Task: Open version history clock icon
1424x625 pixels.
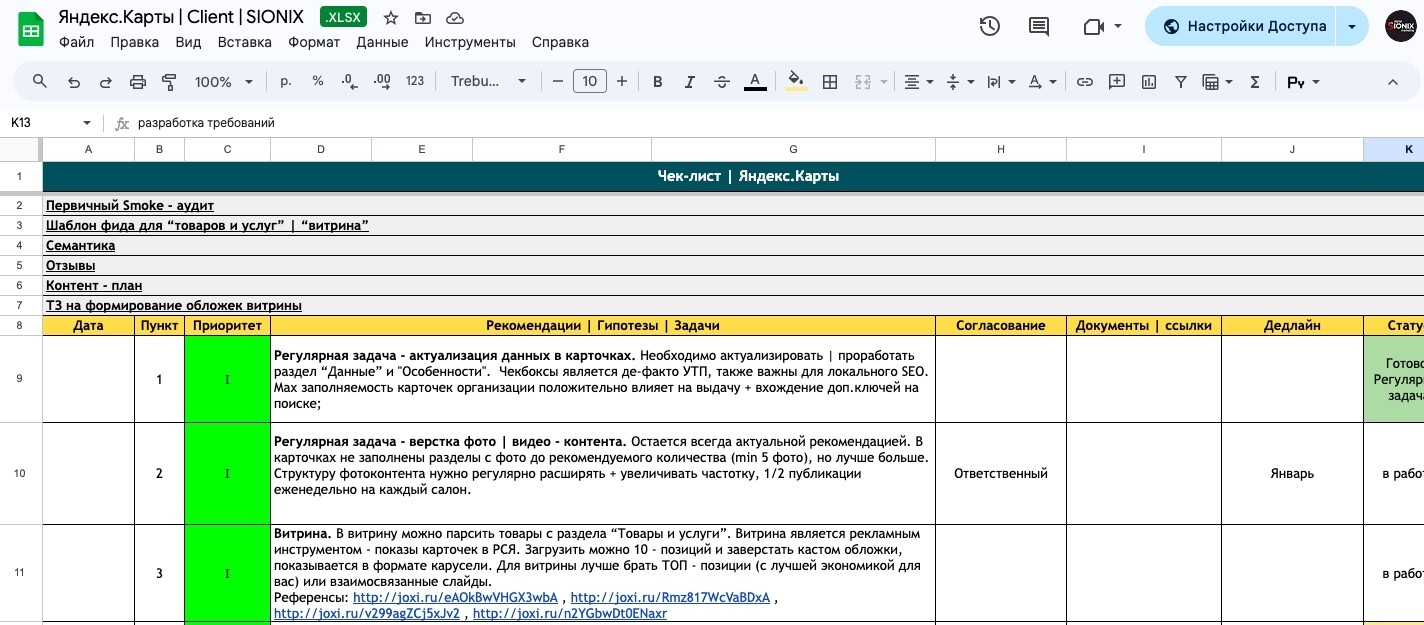Action: coord(990,27)
